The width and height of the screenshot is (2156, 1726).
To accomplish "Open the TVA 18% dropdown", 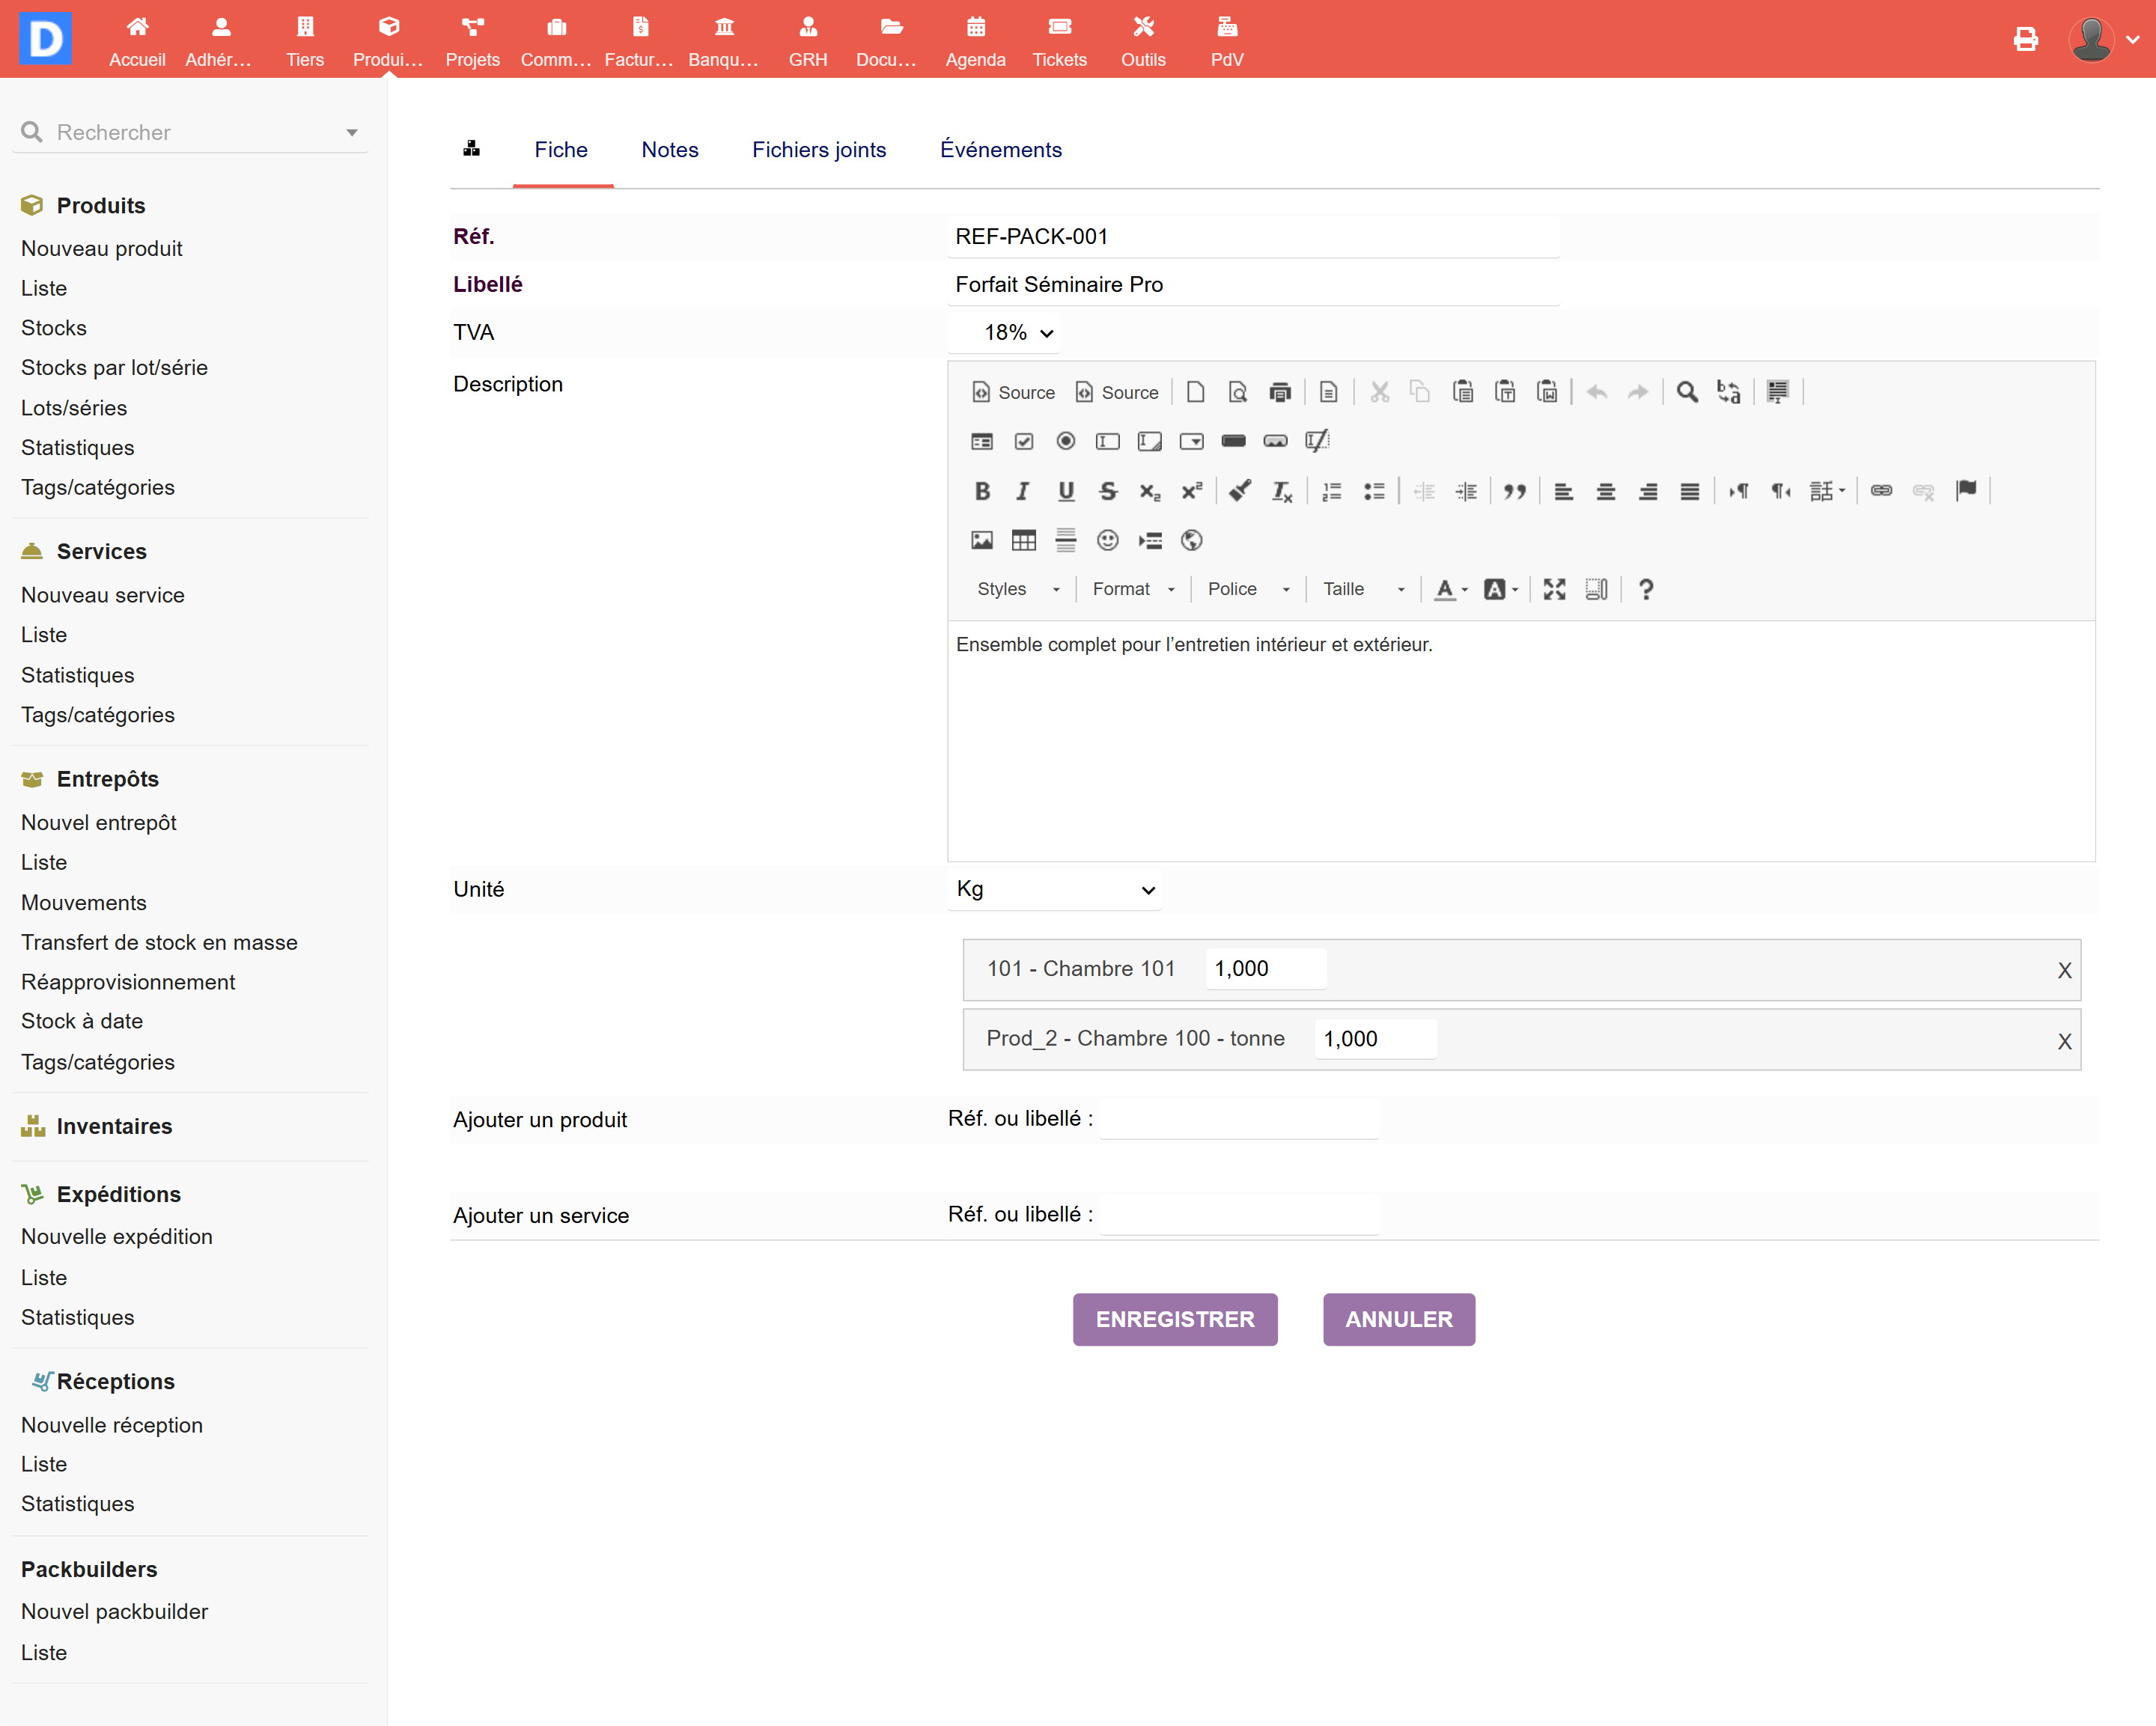I will [1017, 333].
